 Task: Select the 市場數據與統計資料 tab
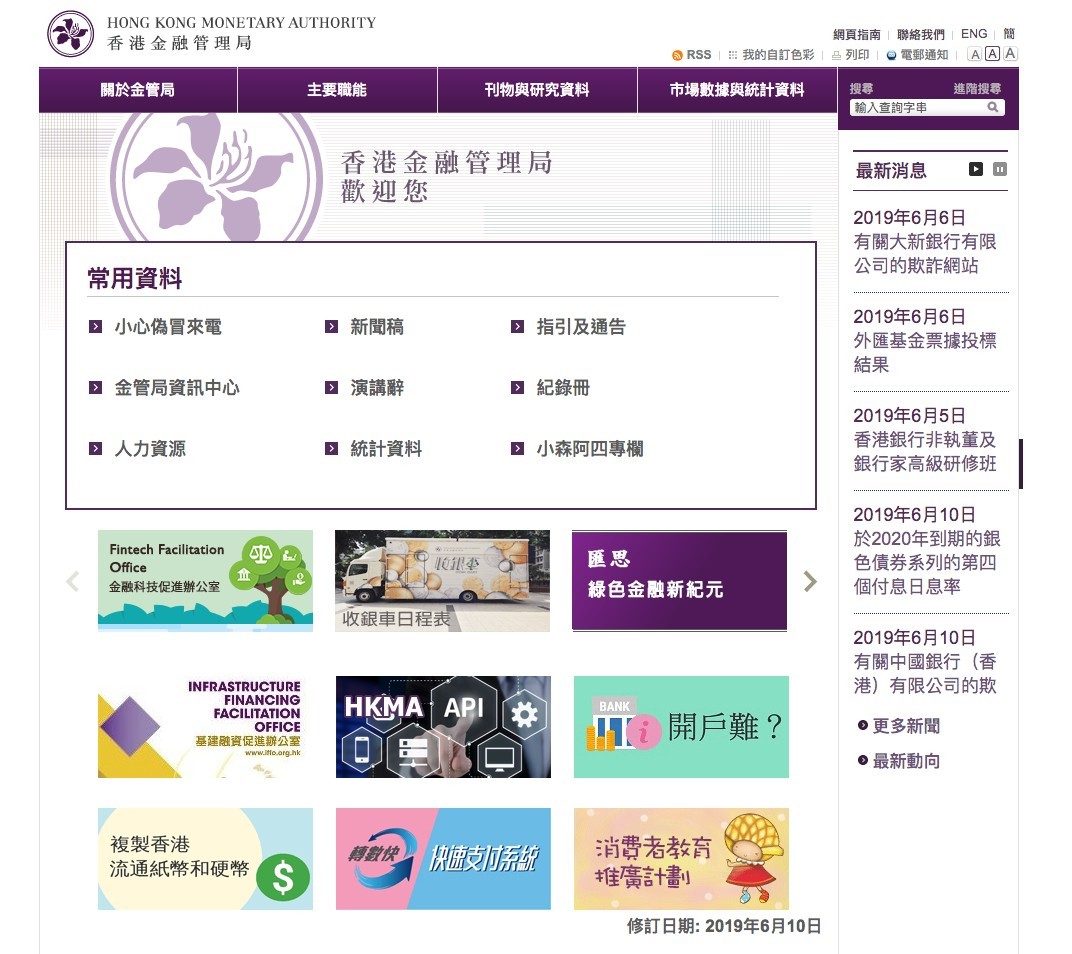point(736,90)
